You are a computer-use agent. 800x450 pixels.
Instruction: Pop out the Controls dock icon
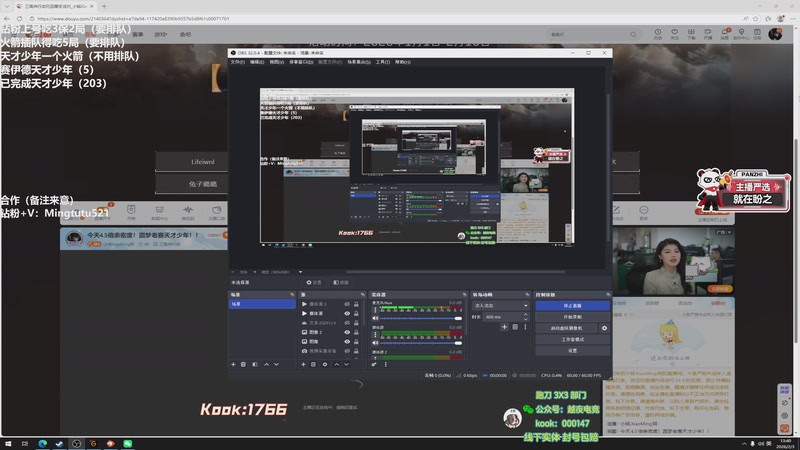coord(608,295)
